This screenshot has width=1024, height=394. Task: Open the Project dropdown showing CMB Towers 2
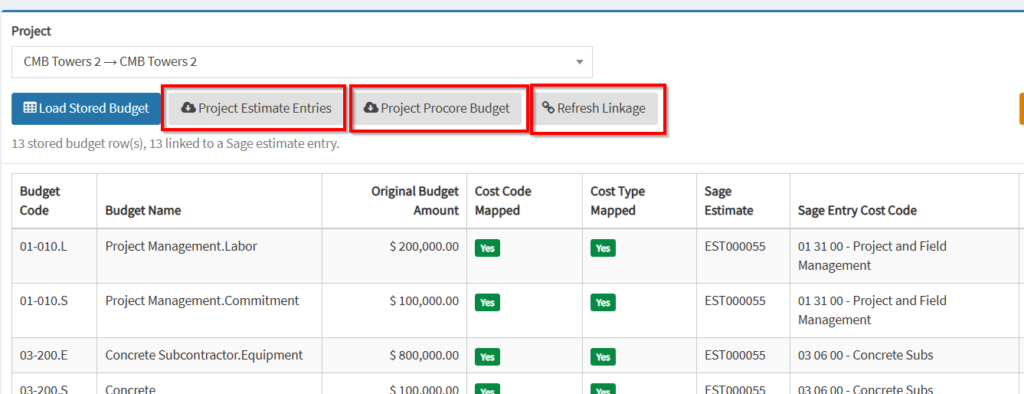(302, 62)
